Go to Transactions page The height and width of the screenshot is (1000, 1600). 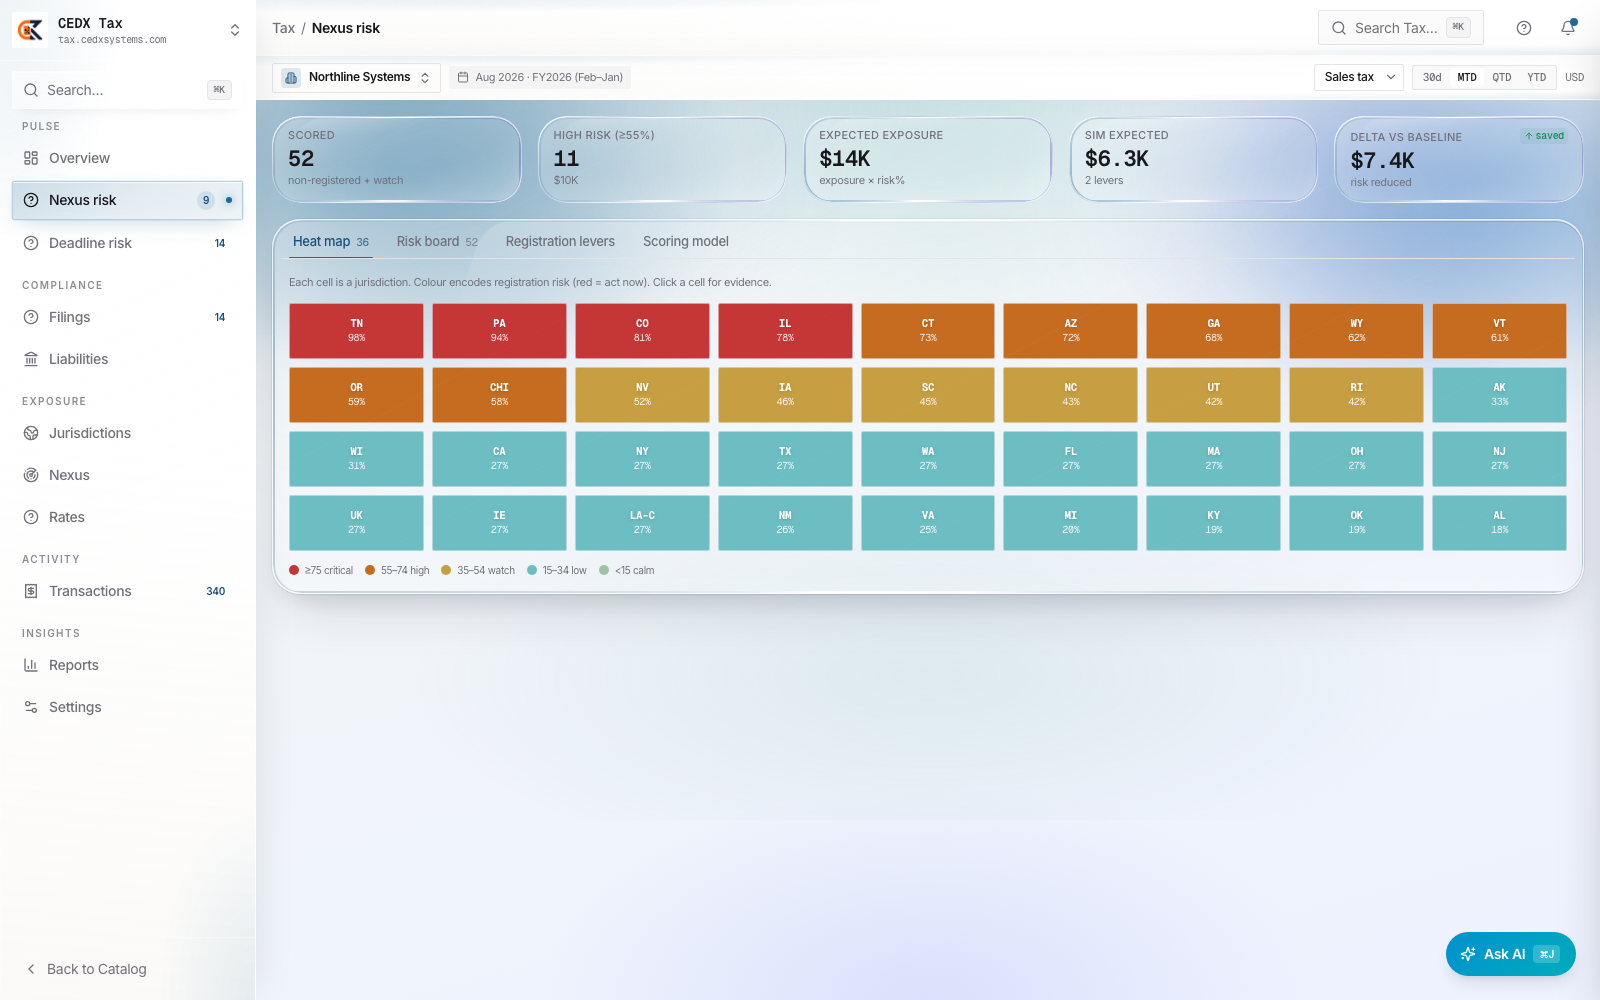pos(127,591)
